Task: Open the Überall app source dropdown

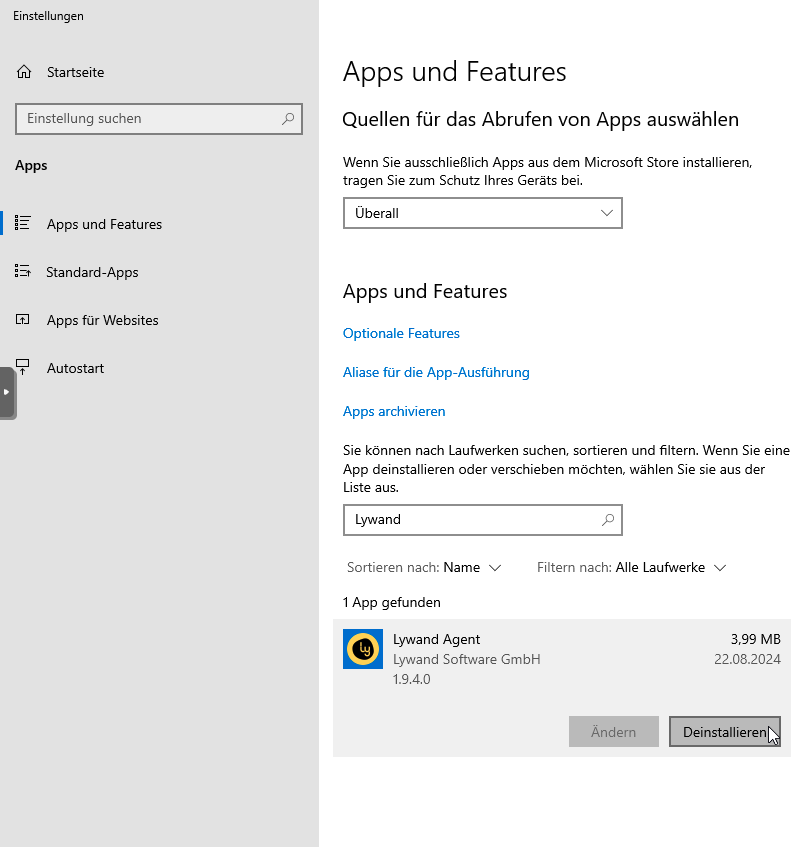Action: point(483,213)
